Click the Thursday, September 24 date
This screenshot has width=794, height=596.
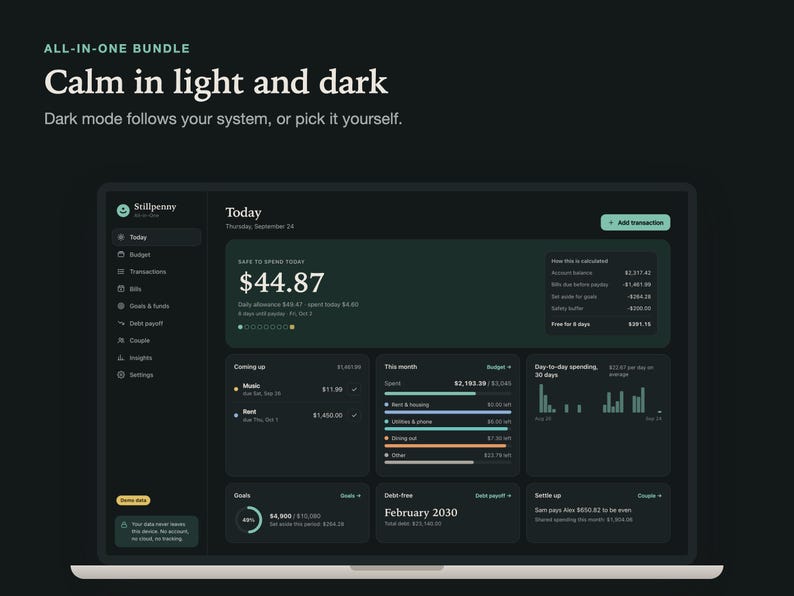[x=260, y=226]
